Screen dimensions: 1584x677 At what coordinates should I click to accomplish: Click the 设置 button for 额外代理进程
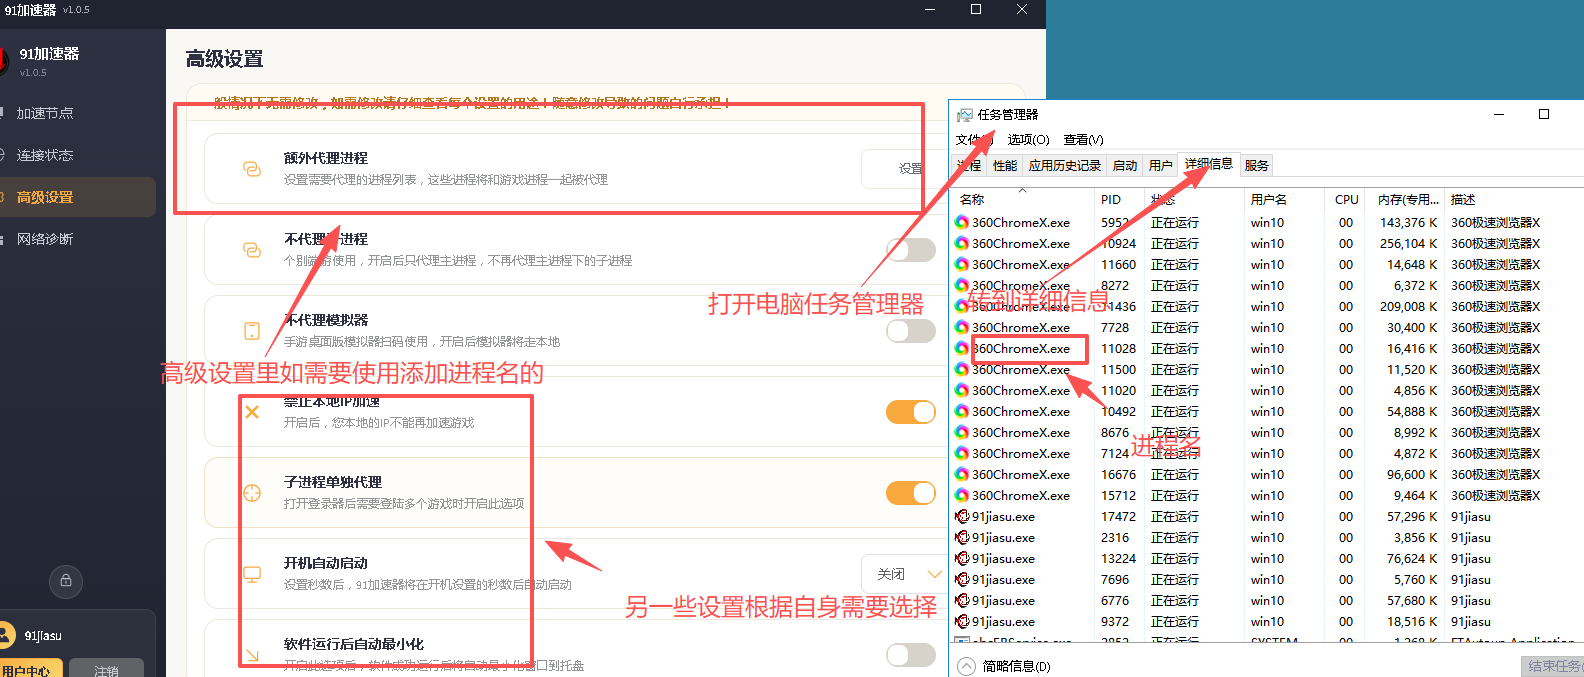point(903,169)
